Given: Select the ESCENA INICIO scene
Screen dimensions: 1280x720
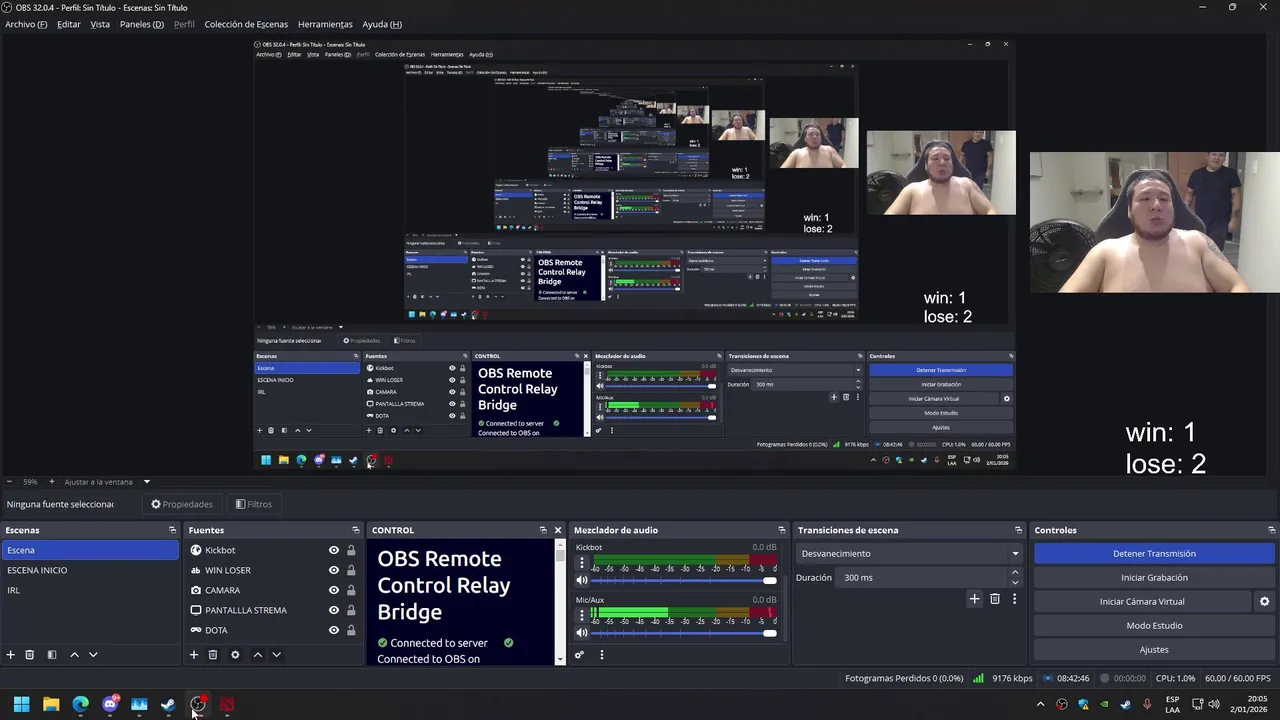Looking at the screenshot, I should click(90, 570).
